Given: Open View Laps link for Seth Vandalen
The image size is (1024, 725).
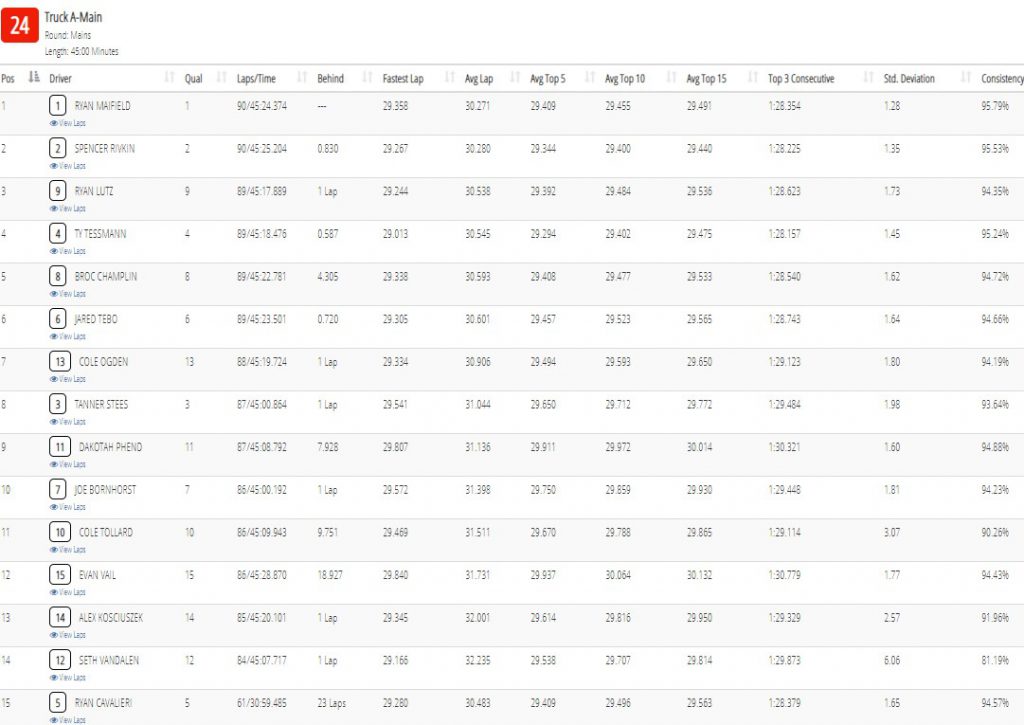Looking at the screenshot, I should 68,677.
